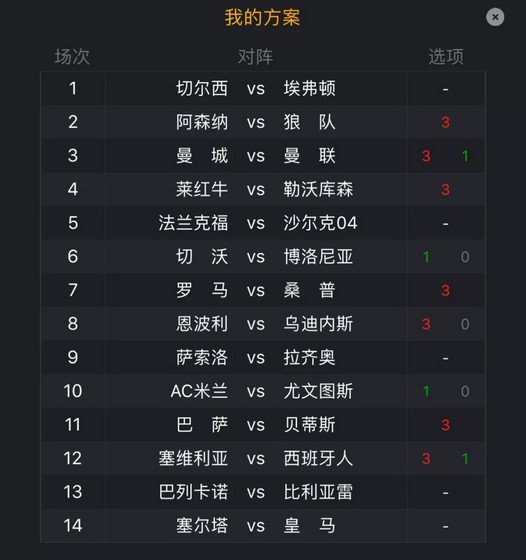Toggle the green 1 option for 曼城 vs 曼联

point(465,156)
